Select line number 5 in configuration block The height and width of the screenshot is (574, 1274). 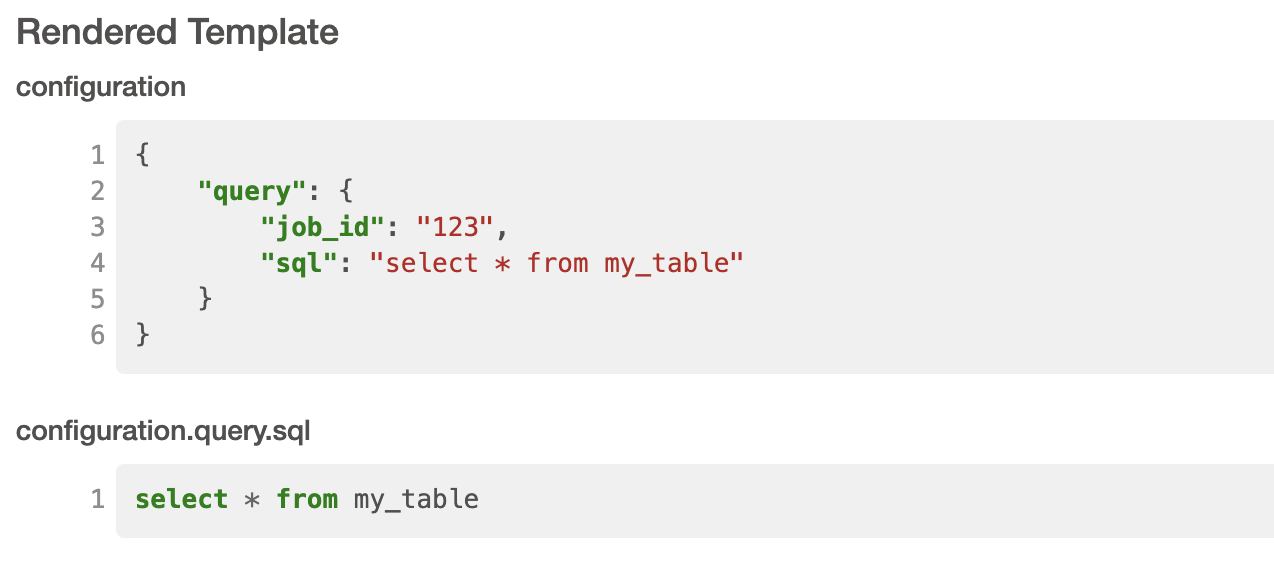click(97, 298)
